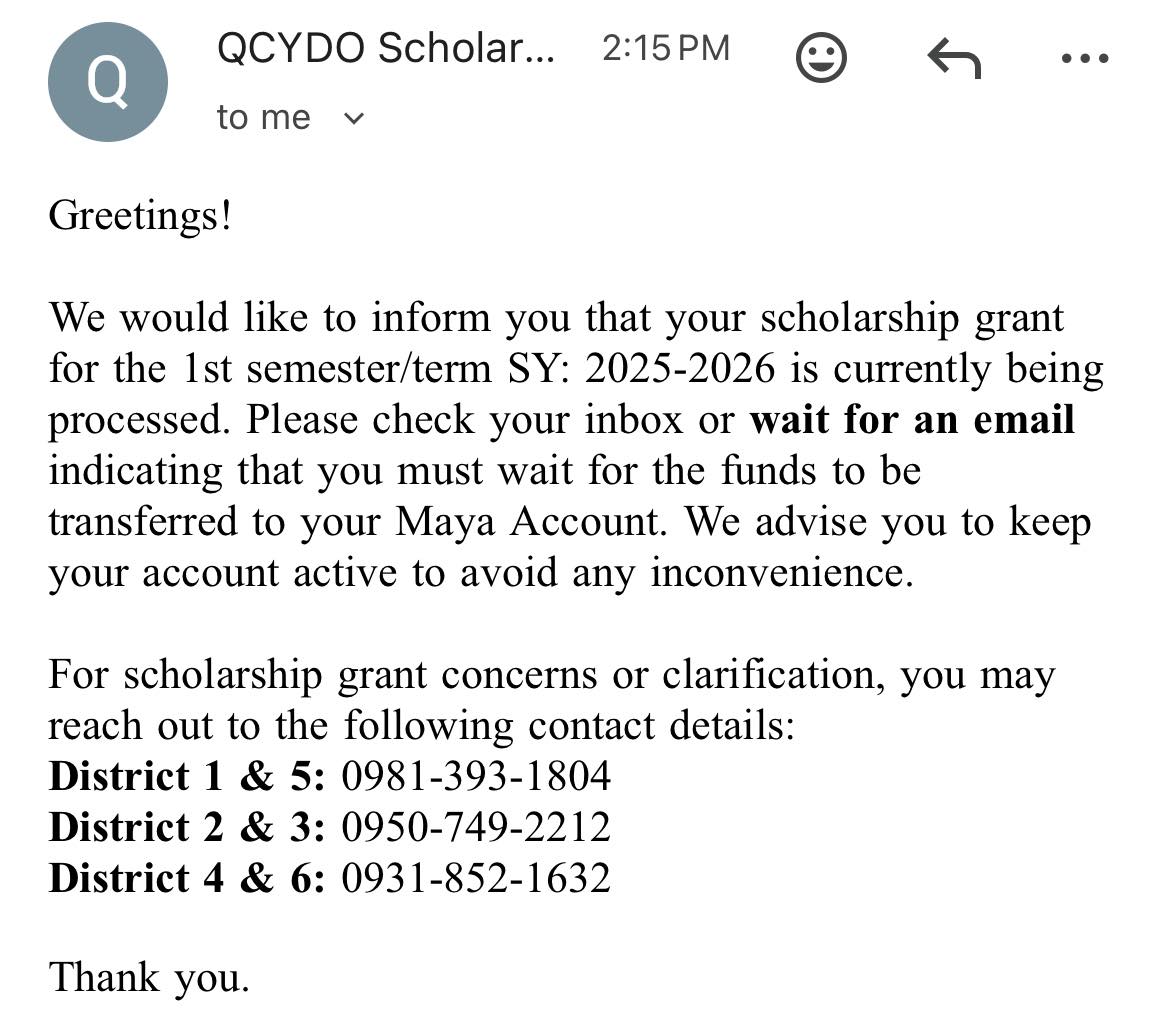This screenshot has width=1170, height=1028.
Task: Call District 1 & 5 number 0981-393-1804
Action: point(476,776)
